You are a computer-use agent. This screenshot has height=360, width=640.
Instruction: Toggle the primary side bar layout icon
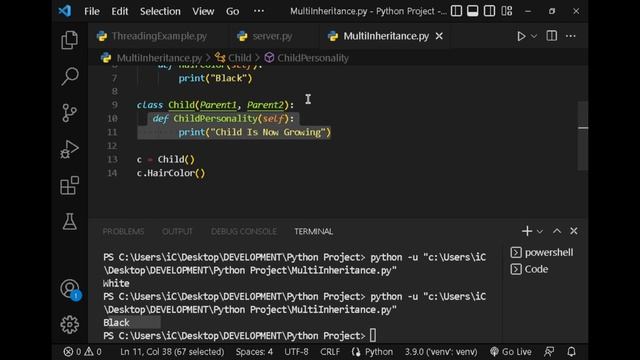[x=456, y=11]
